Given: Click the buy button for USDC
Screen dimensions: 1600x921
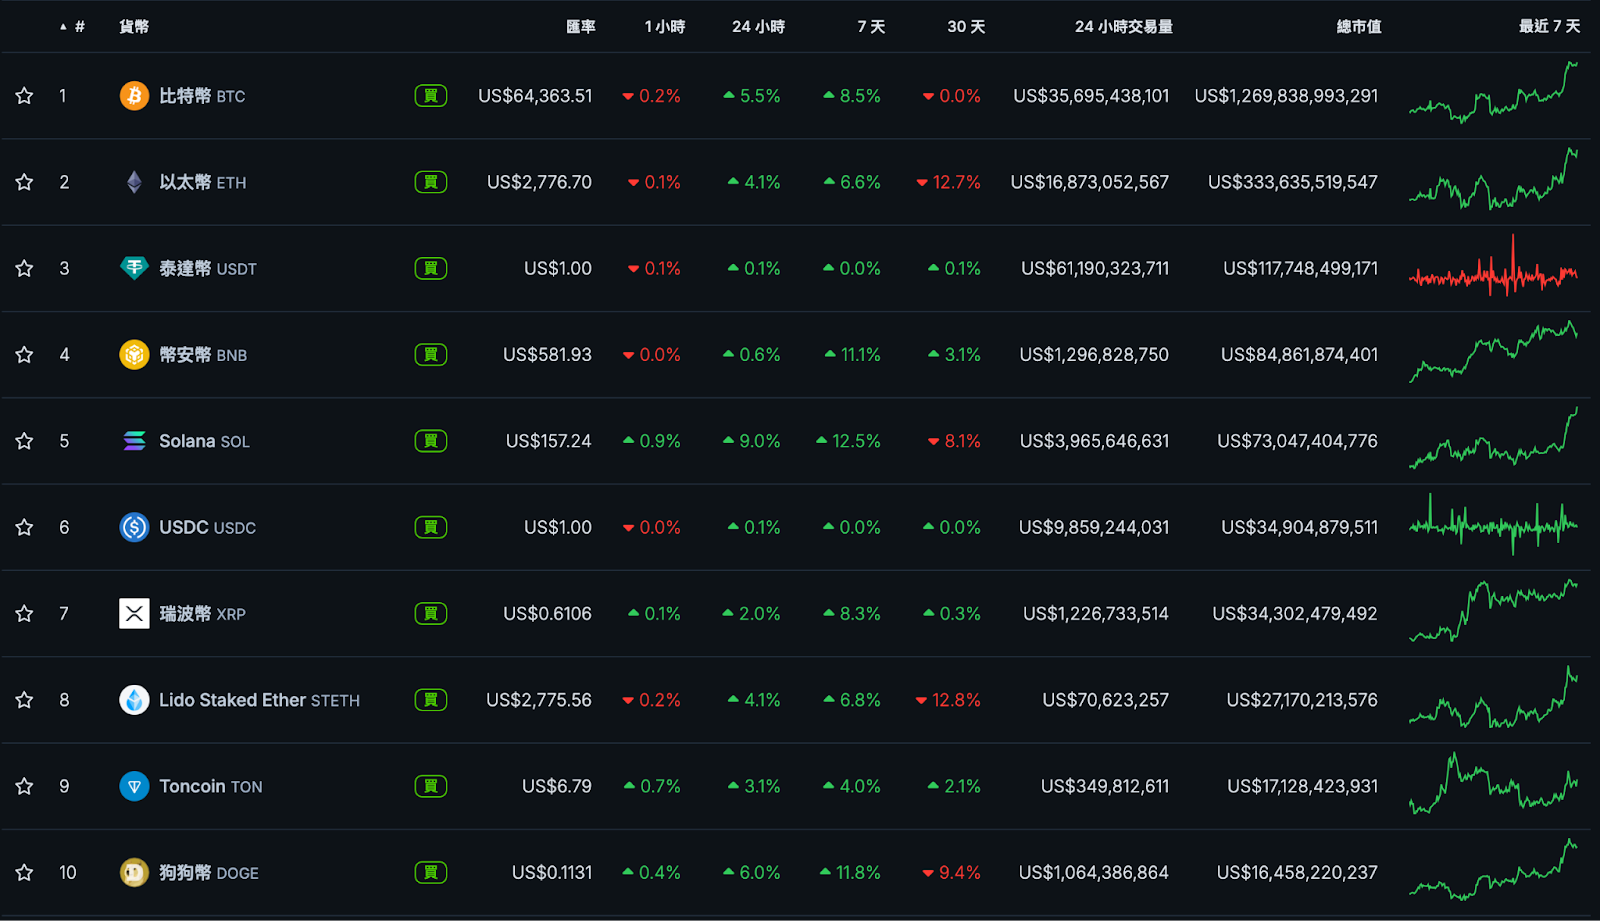Looking at the screenshot, I should [x=431, y=527].
